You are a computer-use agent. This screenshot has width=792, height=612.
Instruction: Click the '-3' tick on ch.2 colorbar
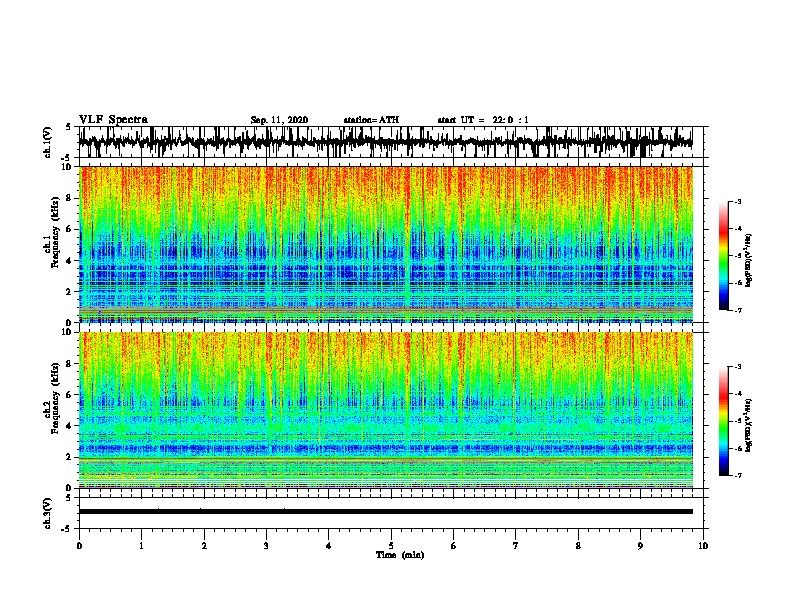click(x=737, y=367)
